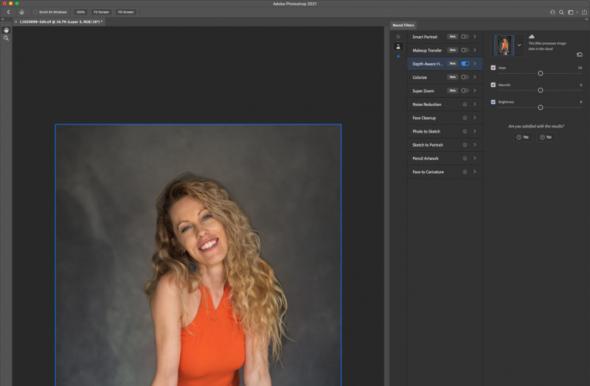Expand Face Cleanup arrow

click(x=475, y=118)
